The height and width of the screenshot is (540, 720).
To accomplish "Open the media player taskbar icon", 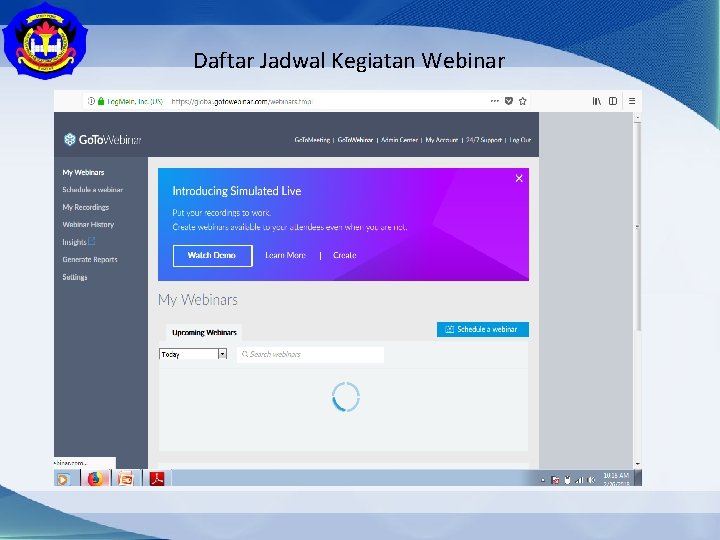I will [x=63, y=479].
